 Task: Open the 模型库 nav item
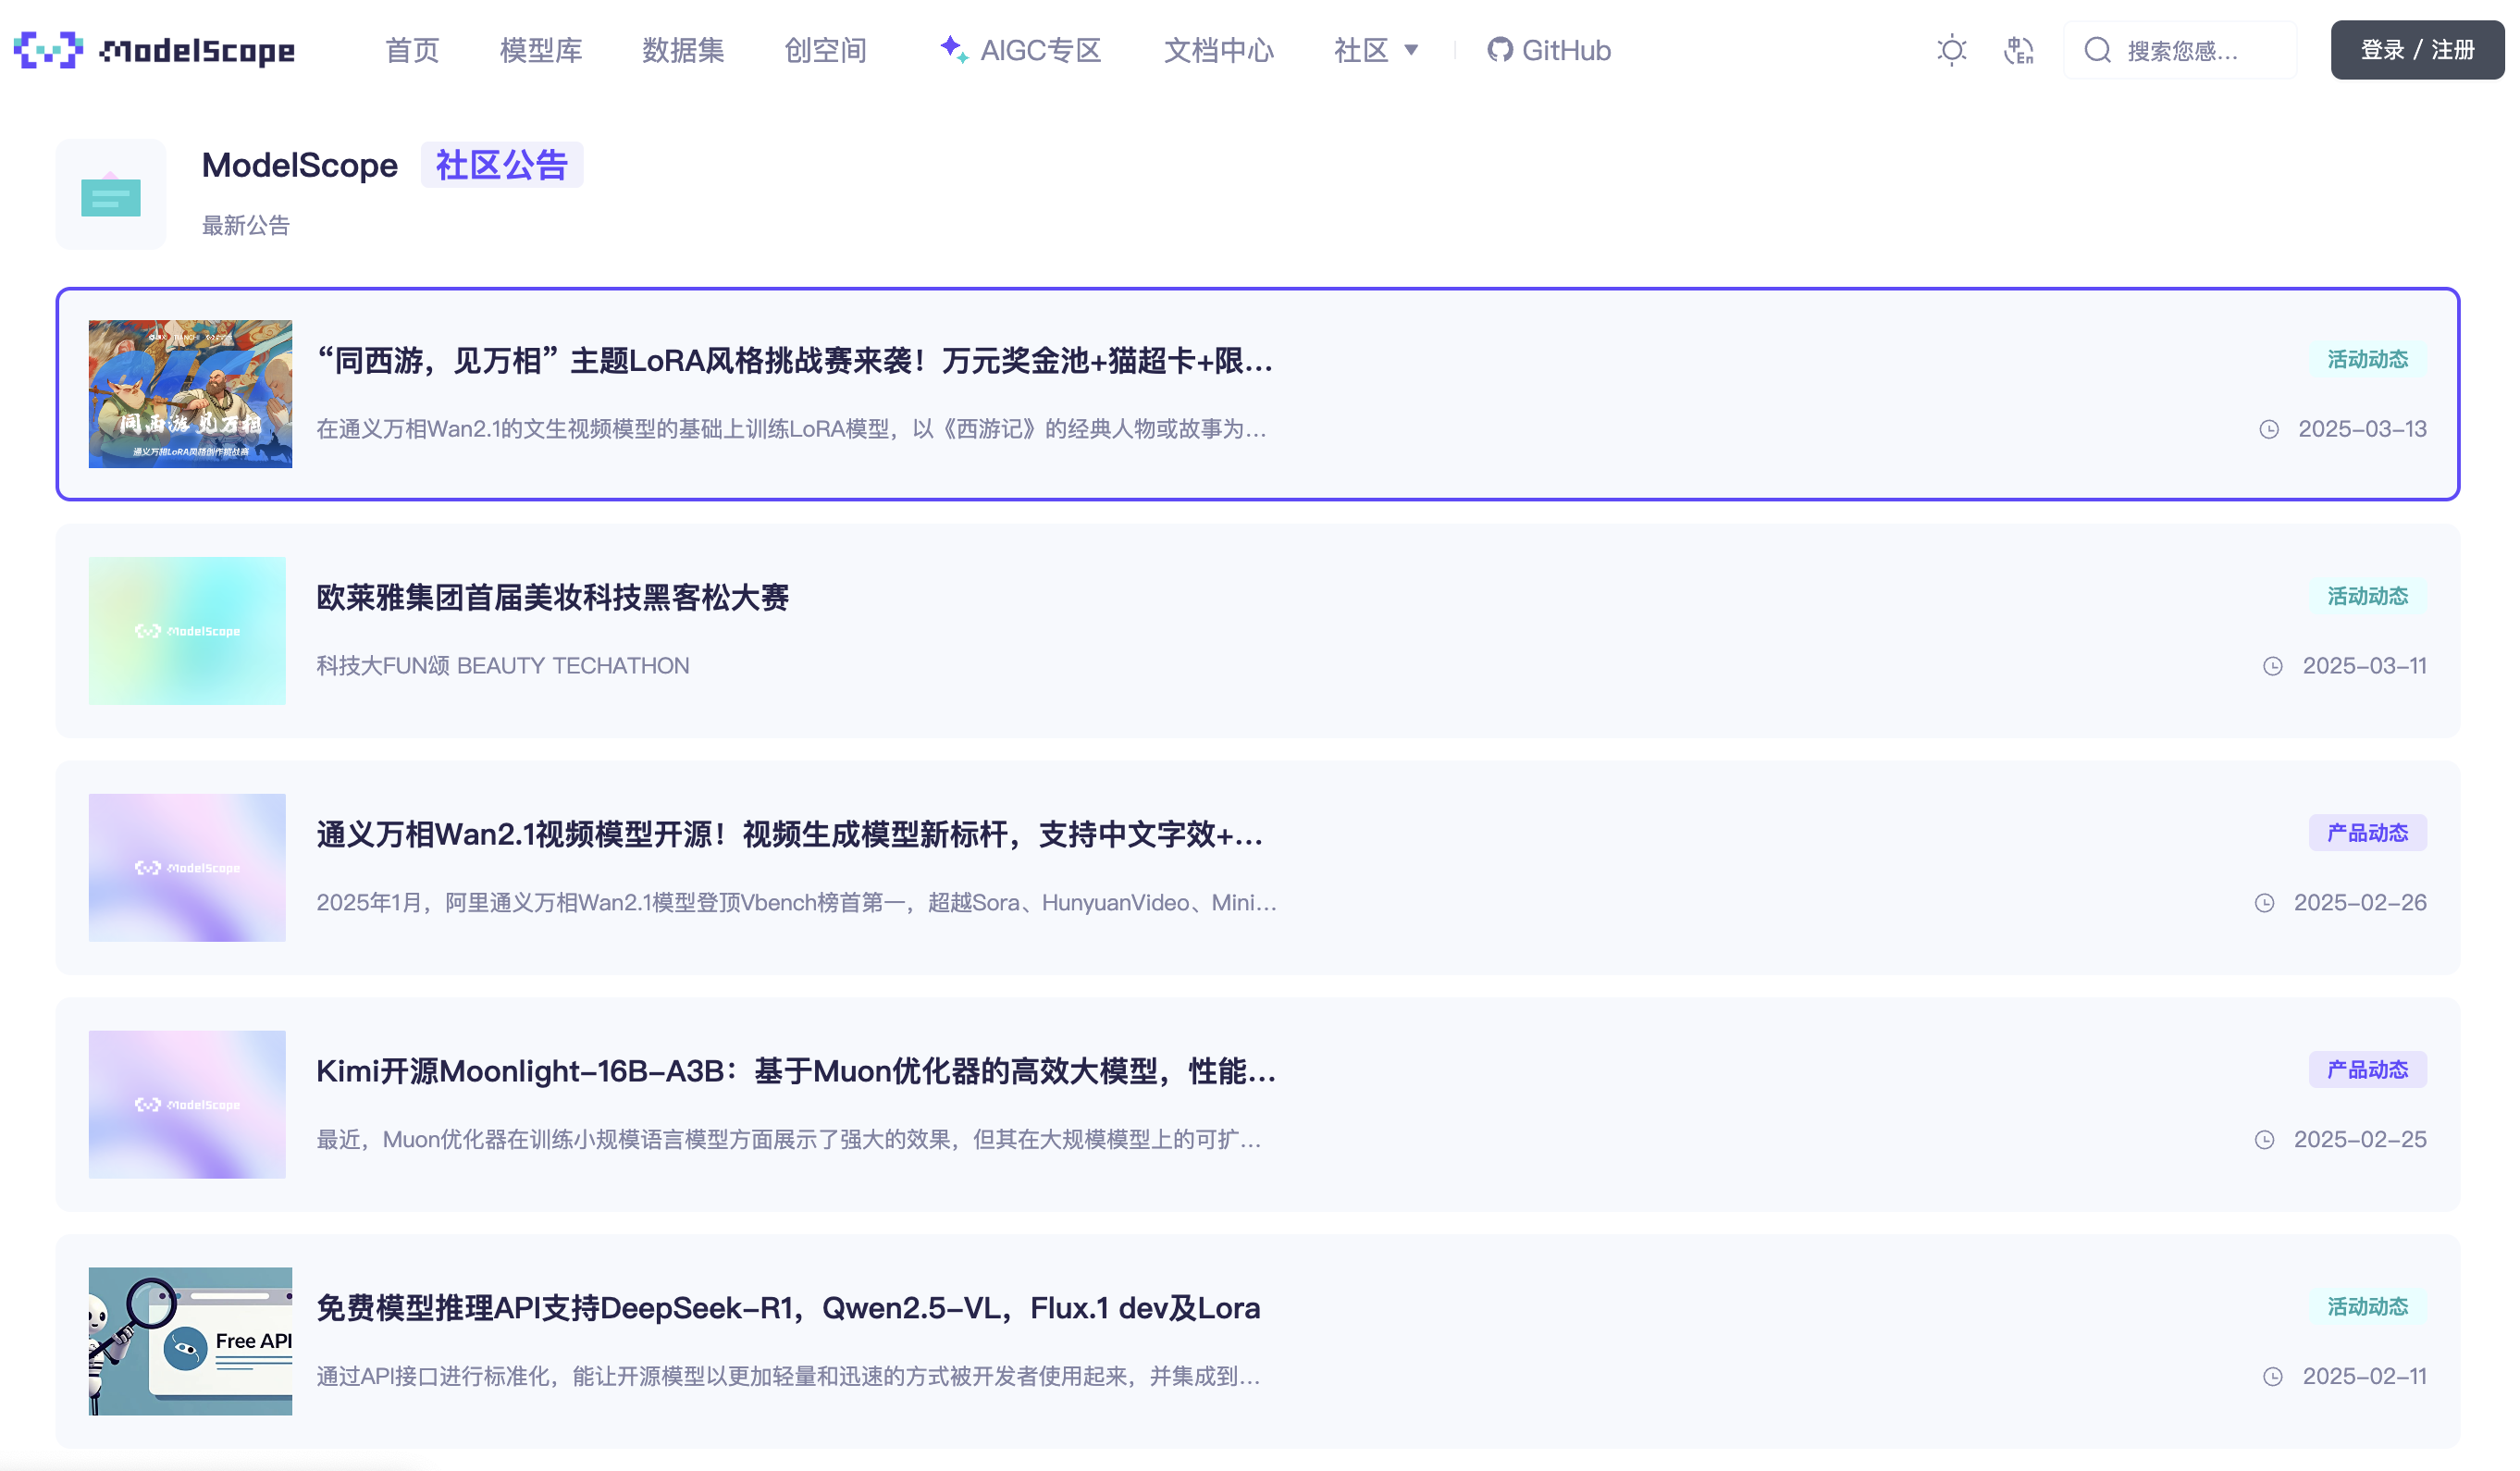[540, 50]
